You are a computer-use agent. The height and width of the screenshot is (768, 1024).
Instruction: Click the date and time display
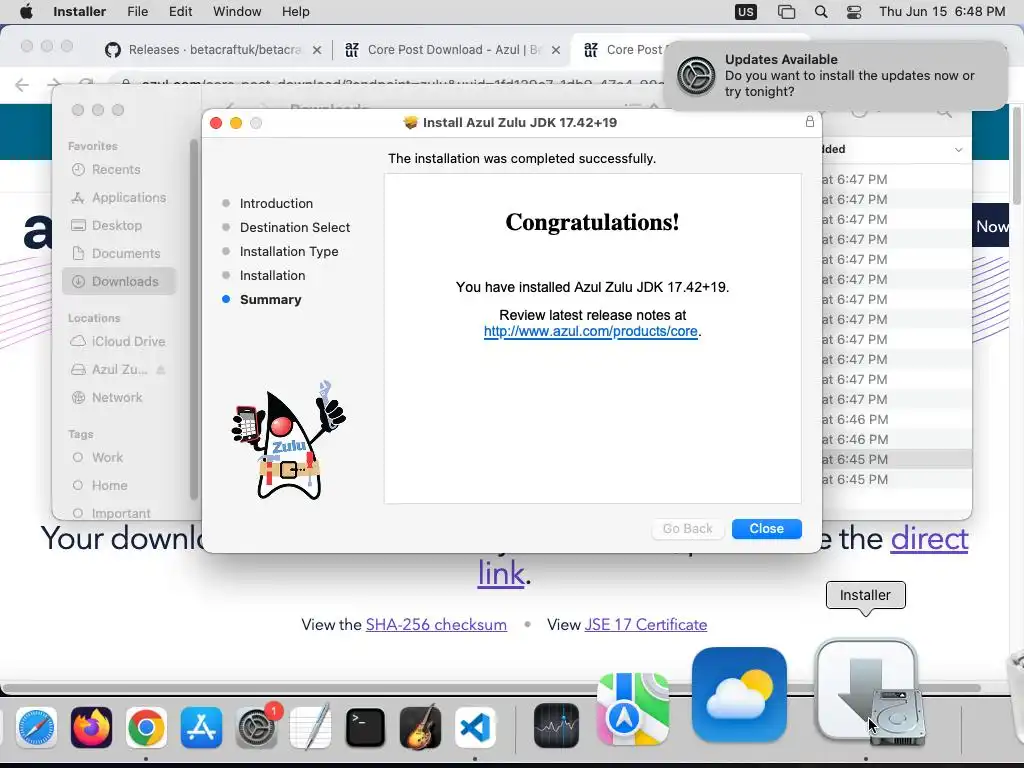pos(942,11)
